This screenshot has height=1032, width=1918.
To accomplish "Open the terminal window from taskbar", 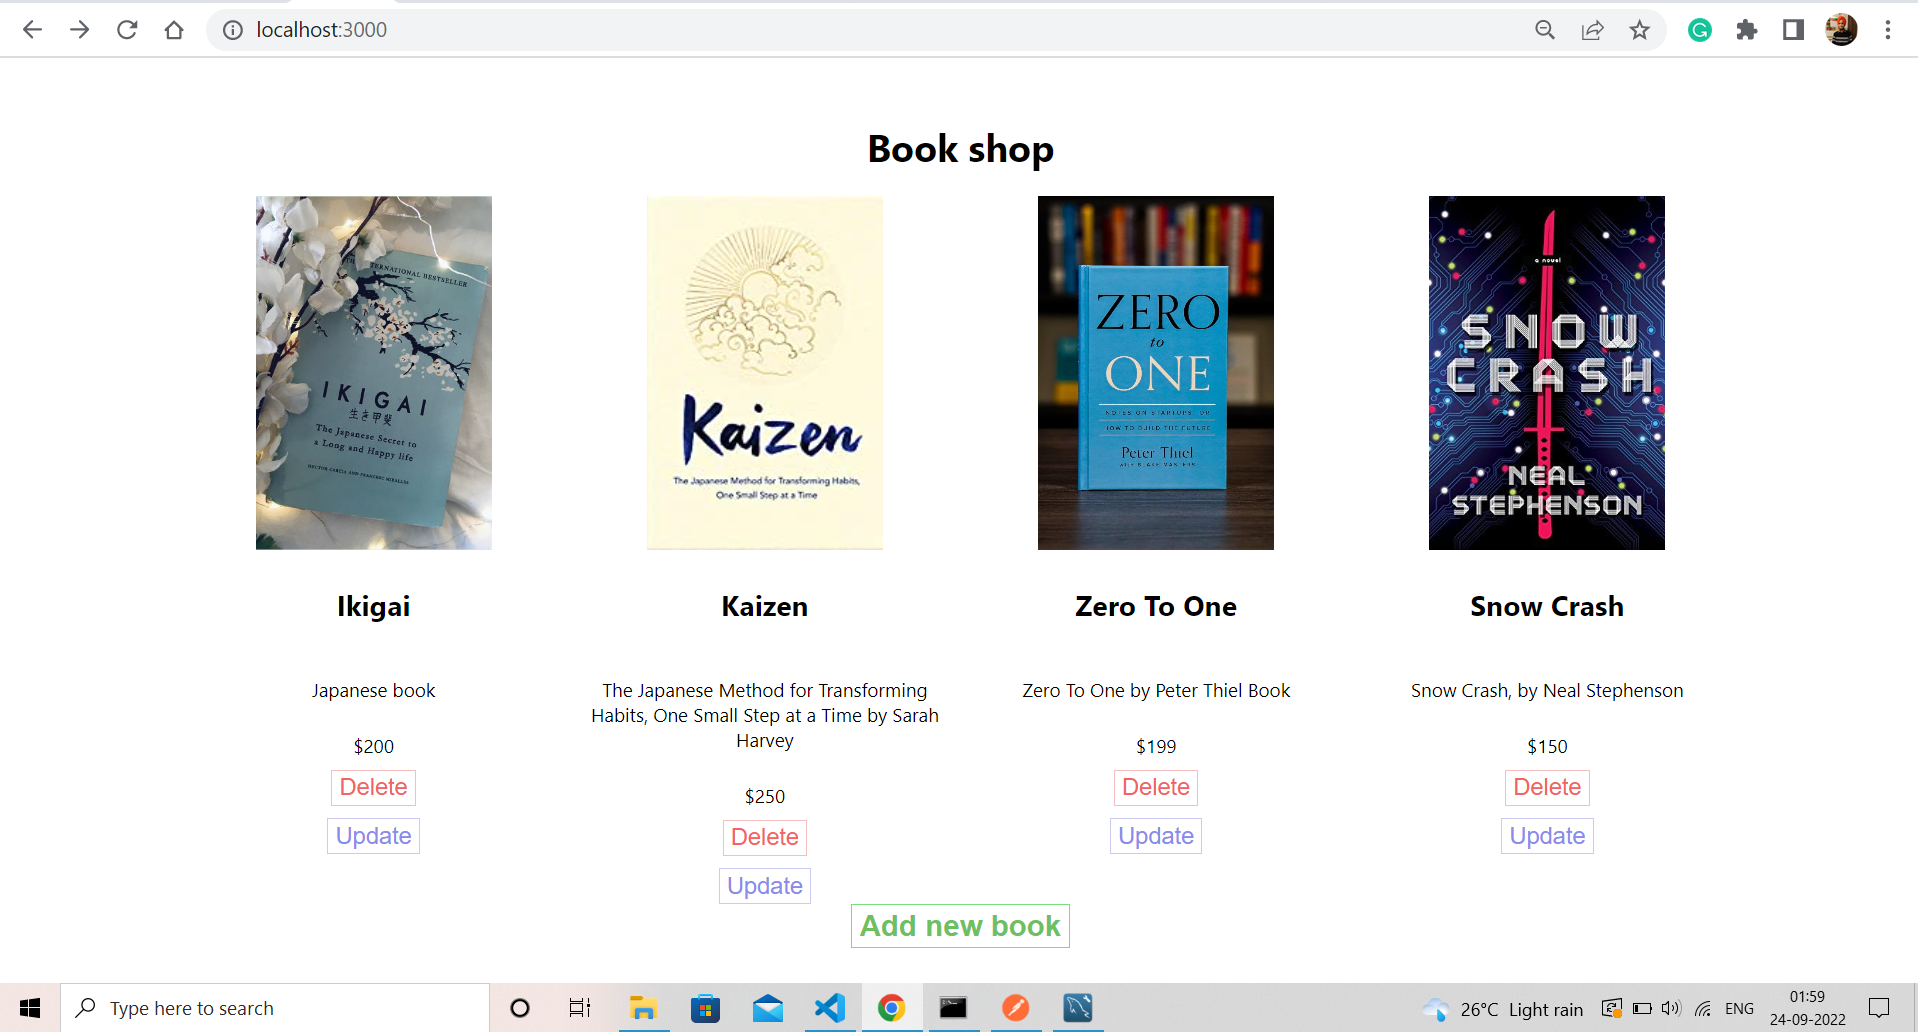I will click(953, 1008).
